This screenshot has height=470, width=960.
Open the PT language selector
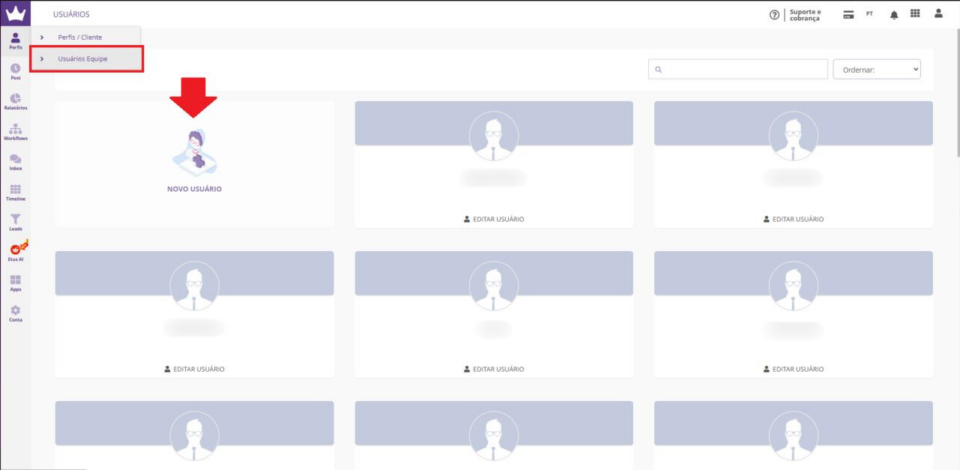[869, 15]
